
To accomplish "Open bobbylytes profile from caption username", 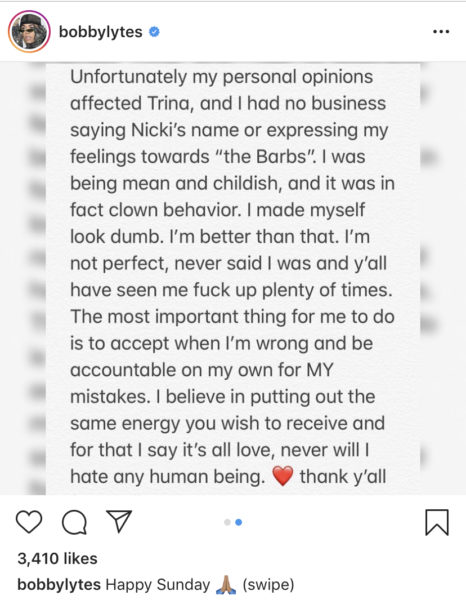I will 59,585.
